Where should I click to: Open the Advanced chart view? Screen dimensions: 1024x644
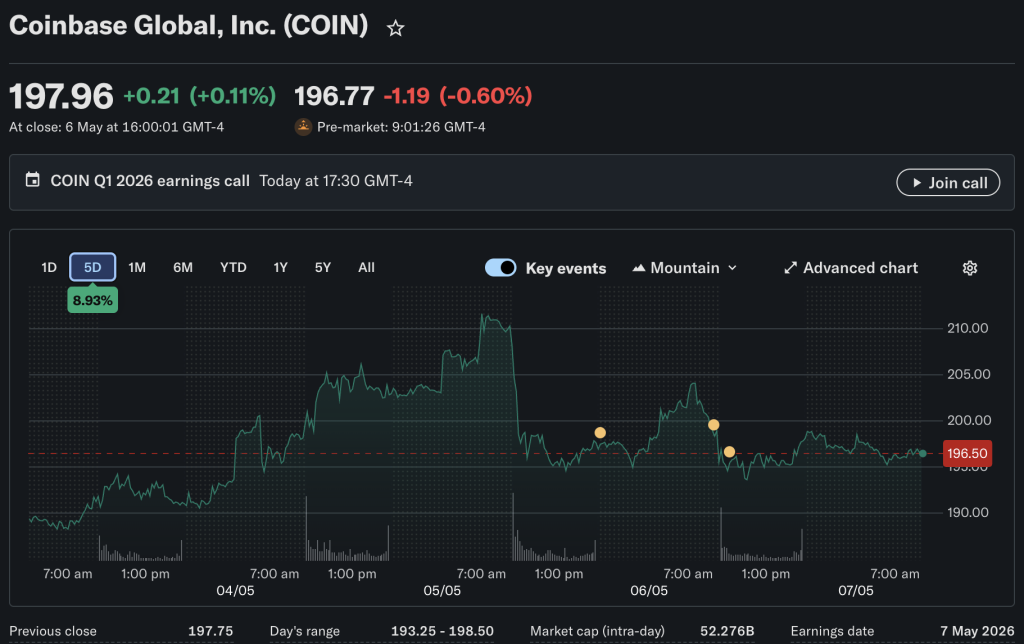click(851, 268)
